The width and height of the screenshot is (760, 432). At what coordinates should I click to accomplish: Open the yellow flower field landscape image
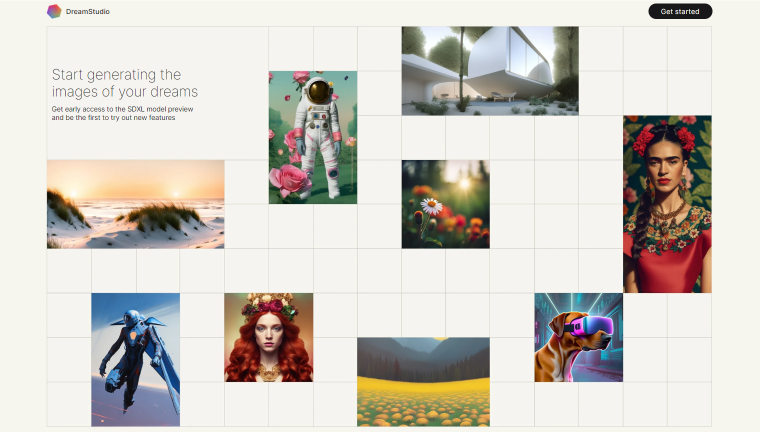tap(424, 382)
